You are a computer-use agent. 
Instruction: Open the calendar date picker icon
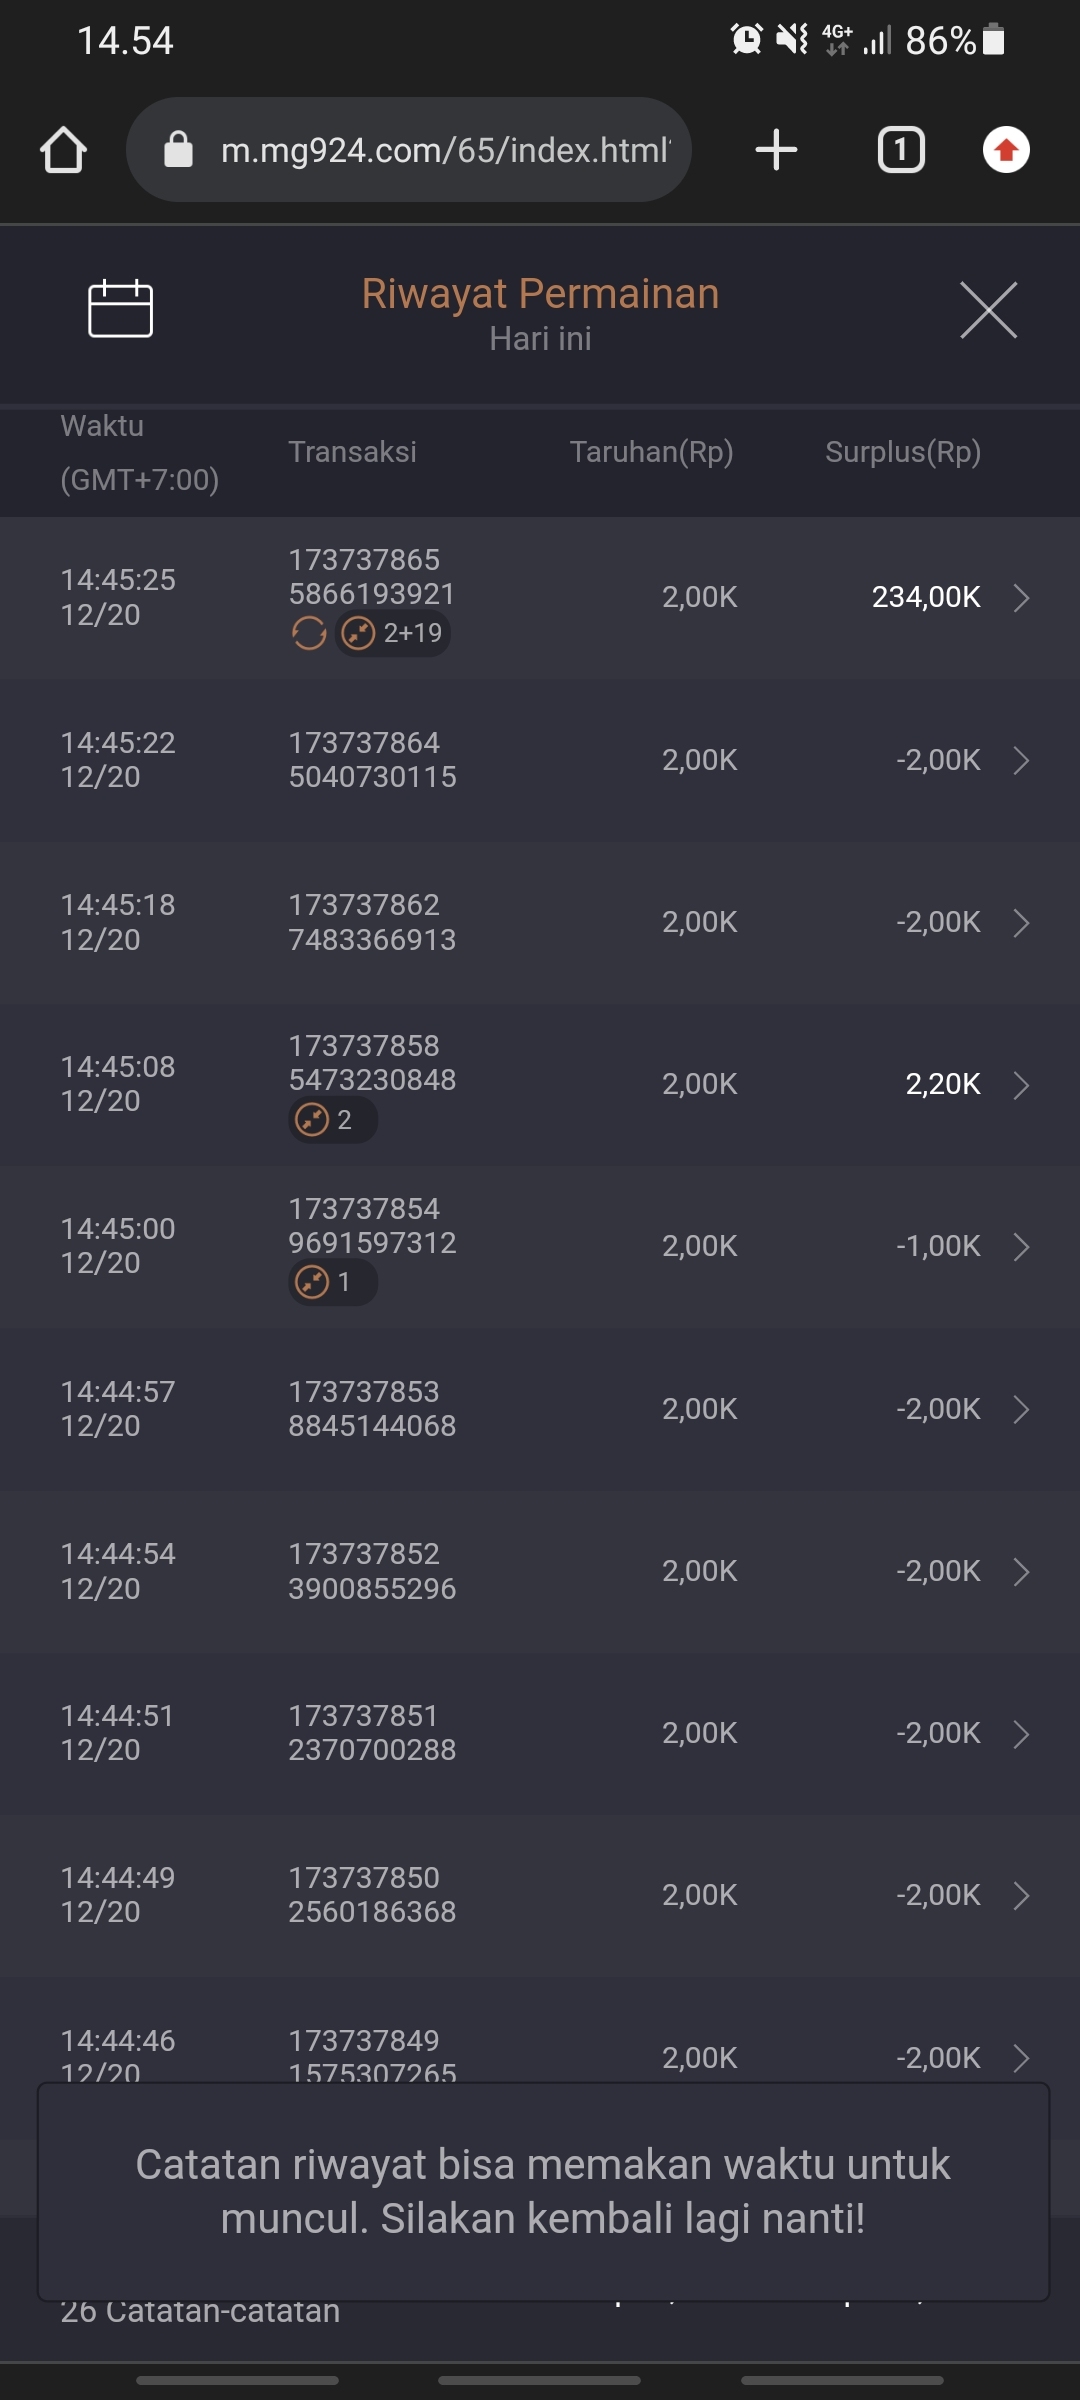tap(120, 309)
